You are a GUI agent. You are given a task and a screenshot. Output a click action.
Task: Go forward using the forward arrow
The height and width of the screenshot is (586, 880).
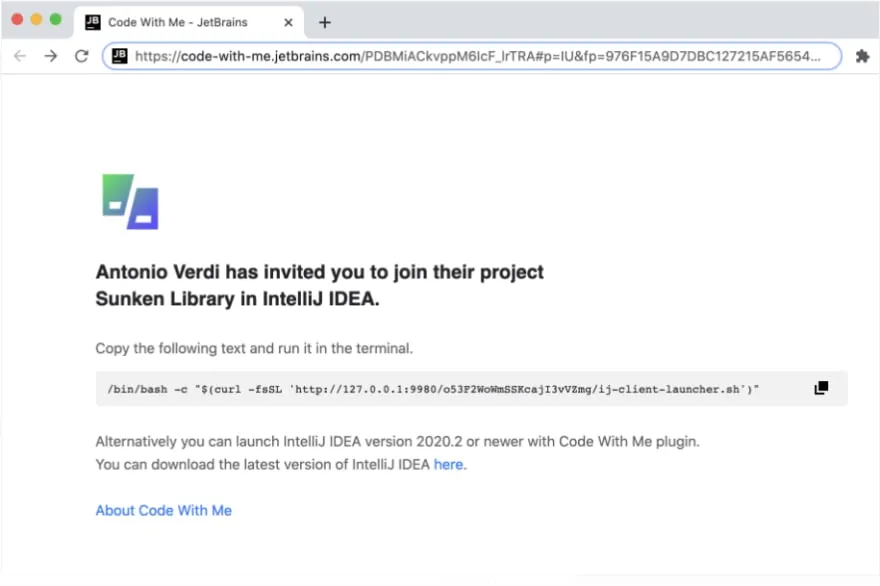51,56
